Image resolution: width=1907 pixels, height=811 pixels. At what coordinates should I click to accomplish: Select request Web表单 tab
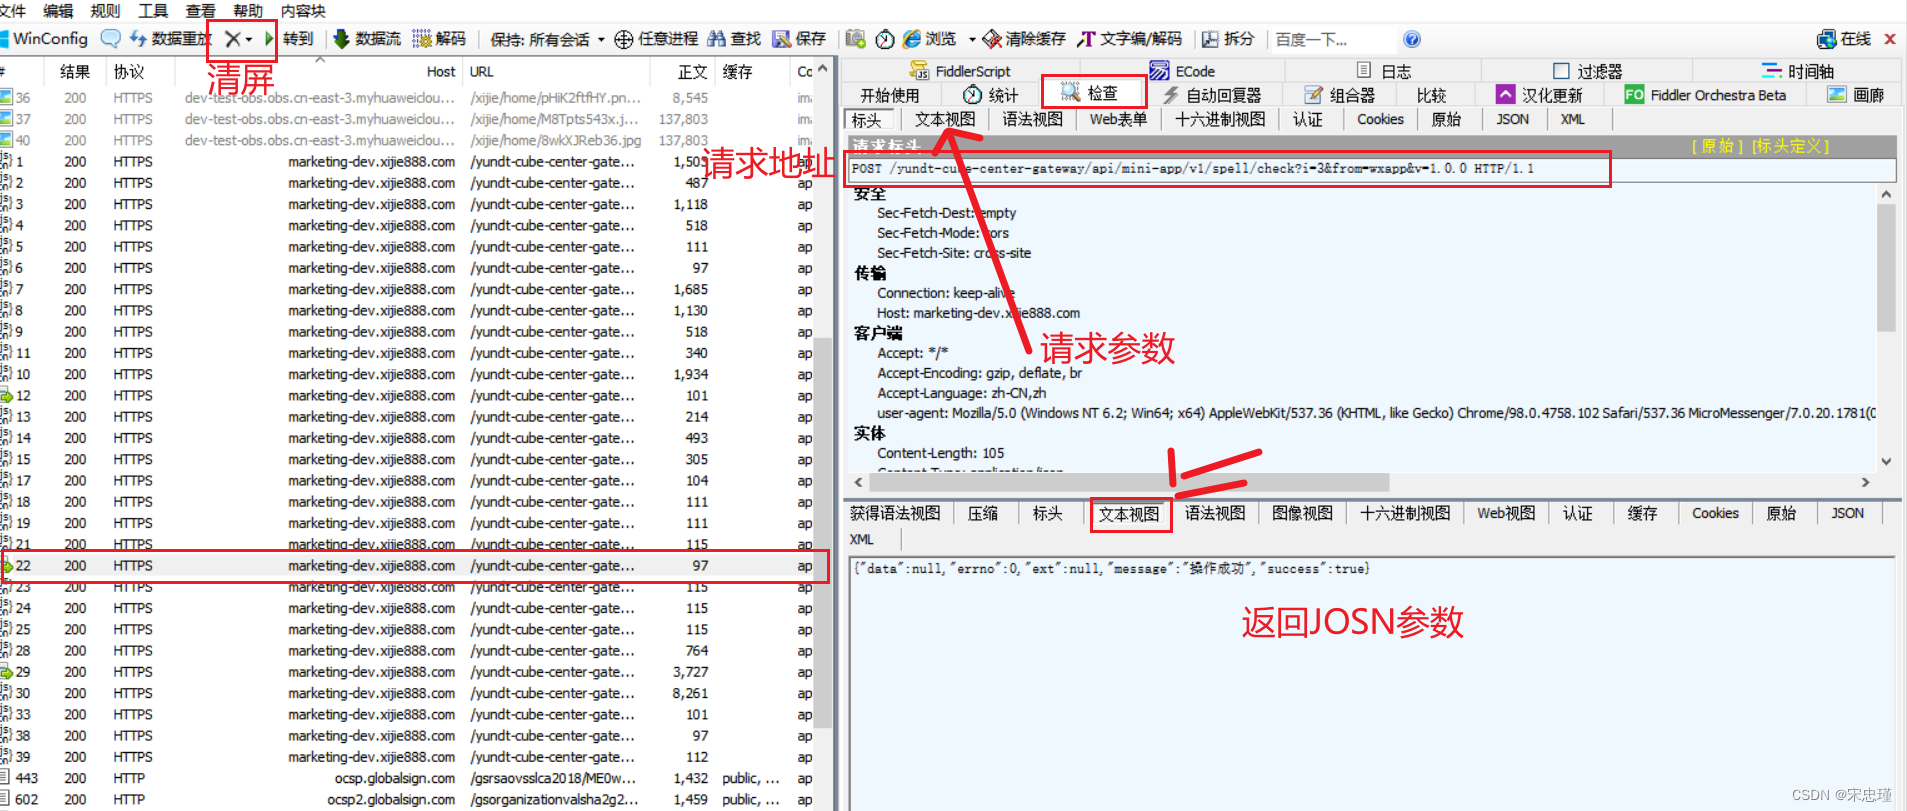1118,119
